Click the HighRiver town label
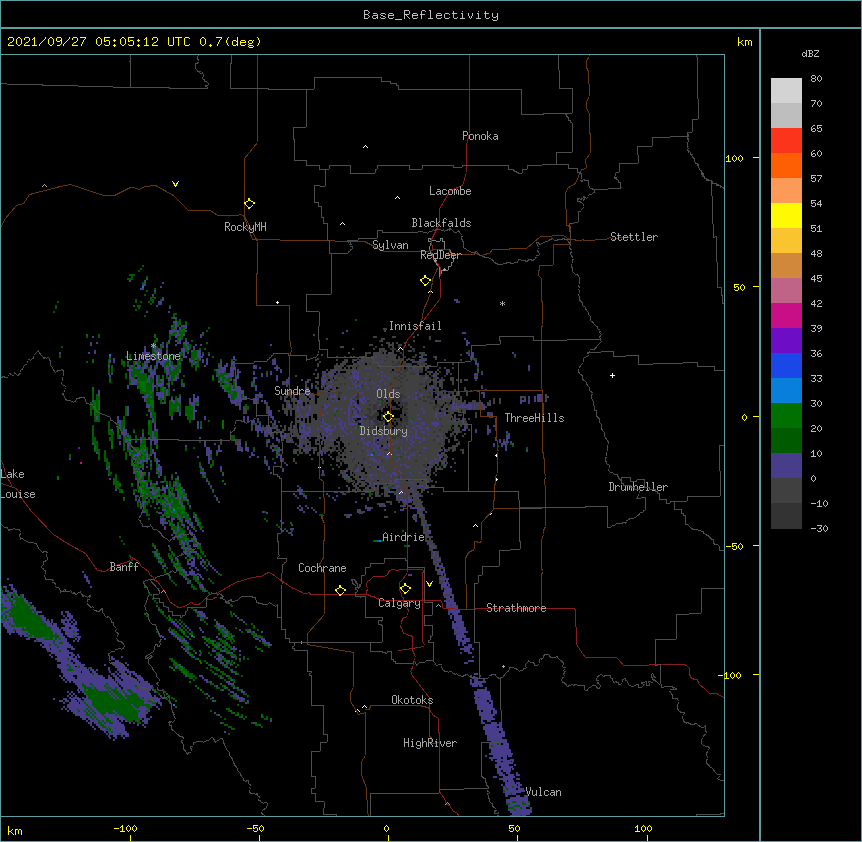Viewport: 862px width, 842px height. pos(430,743)
